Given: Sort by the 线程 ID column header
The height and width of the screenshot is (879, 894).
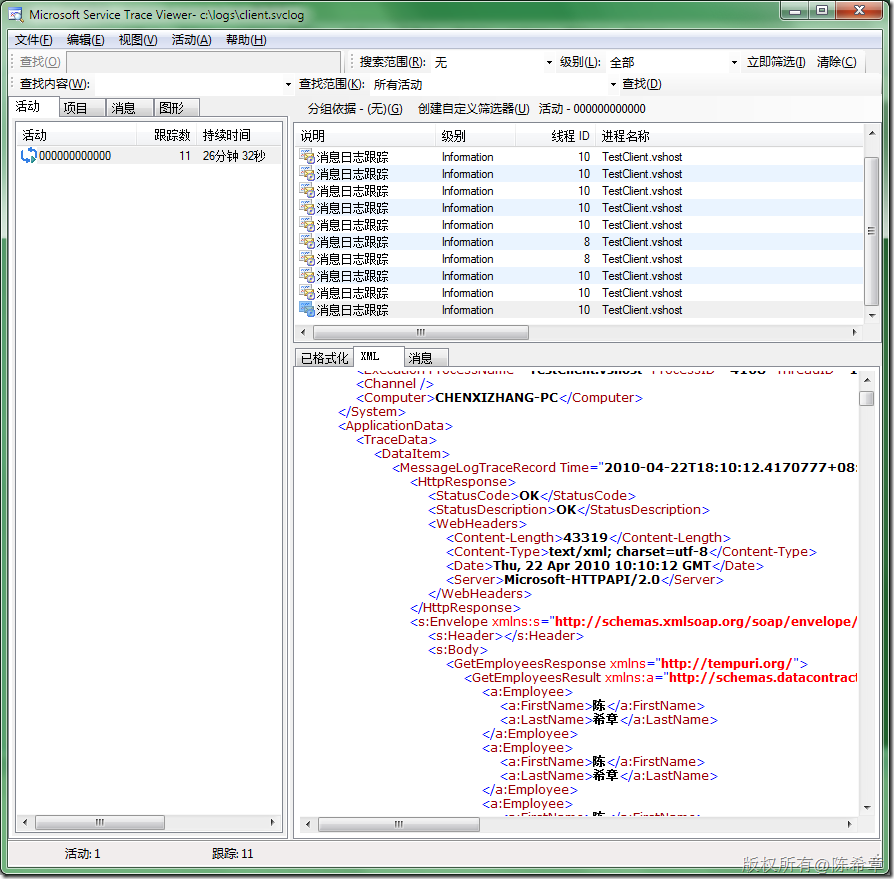Looking at the screenshot, I should click(x=556, y=136).
